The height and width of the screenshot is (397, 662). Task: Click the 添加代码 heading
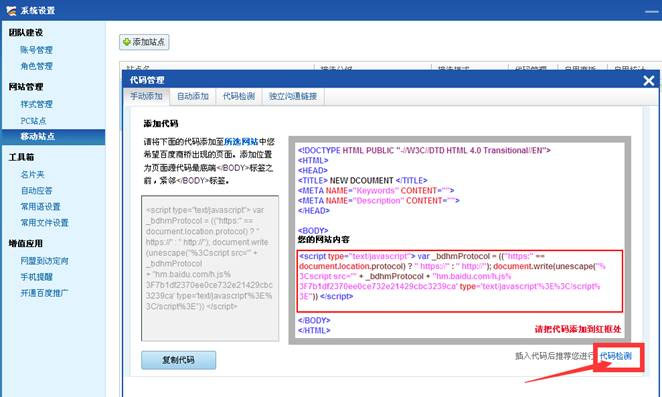[161, 124]
